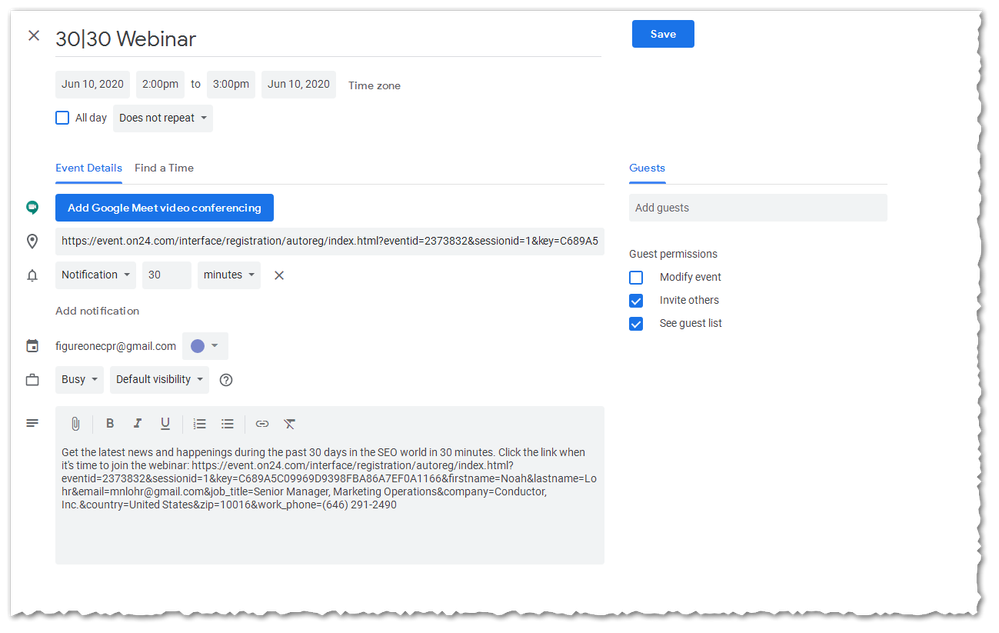Image resolution: width=999 pixels, height=633 pixels.
Task: Click the attachment paperclip icon
Action: (x=75, y=424)
